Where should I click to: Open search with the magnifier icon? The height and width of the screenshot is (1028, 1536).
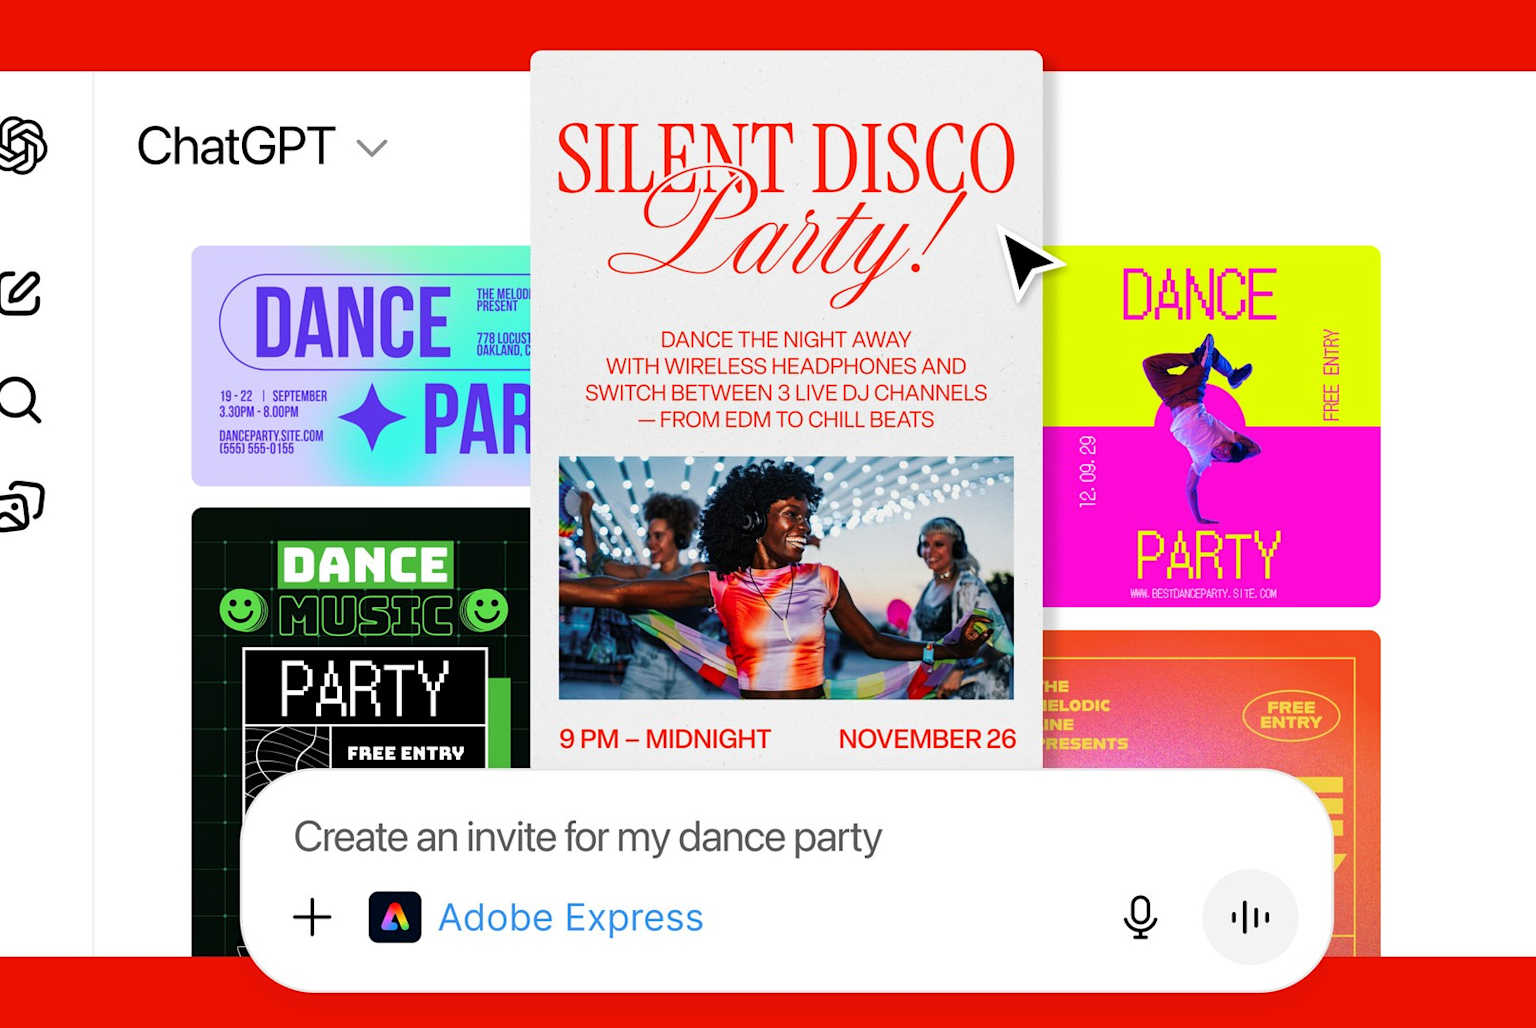(20, 400)
